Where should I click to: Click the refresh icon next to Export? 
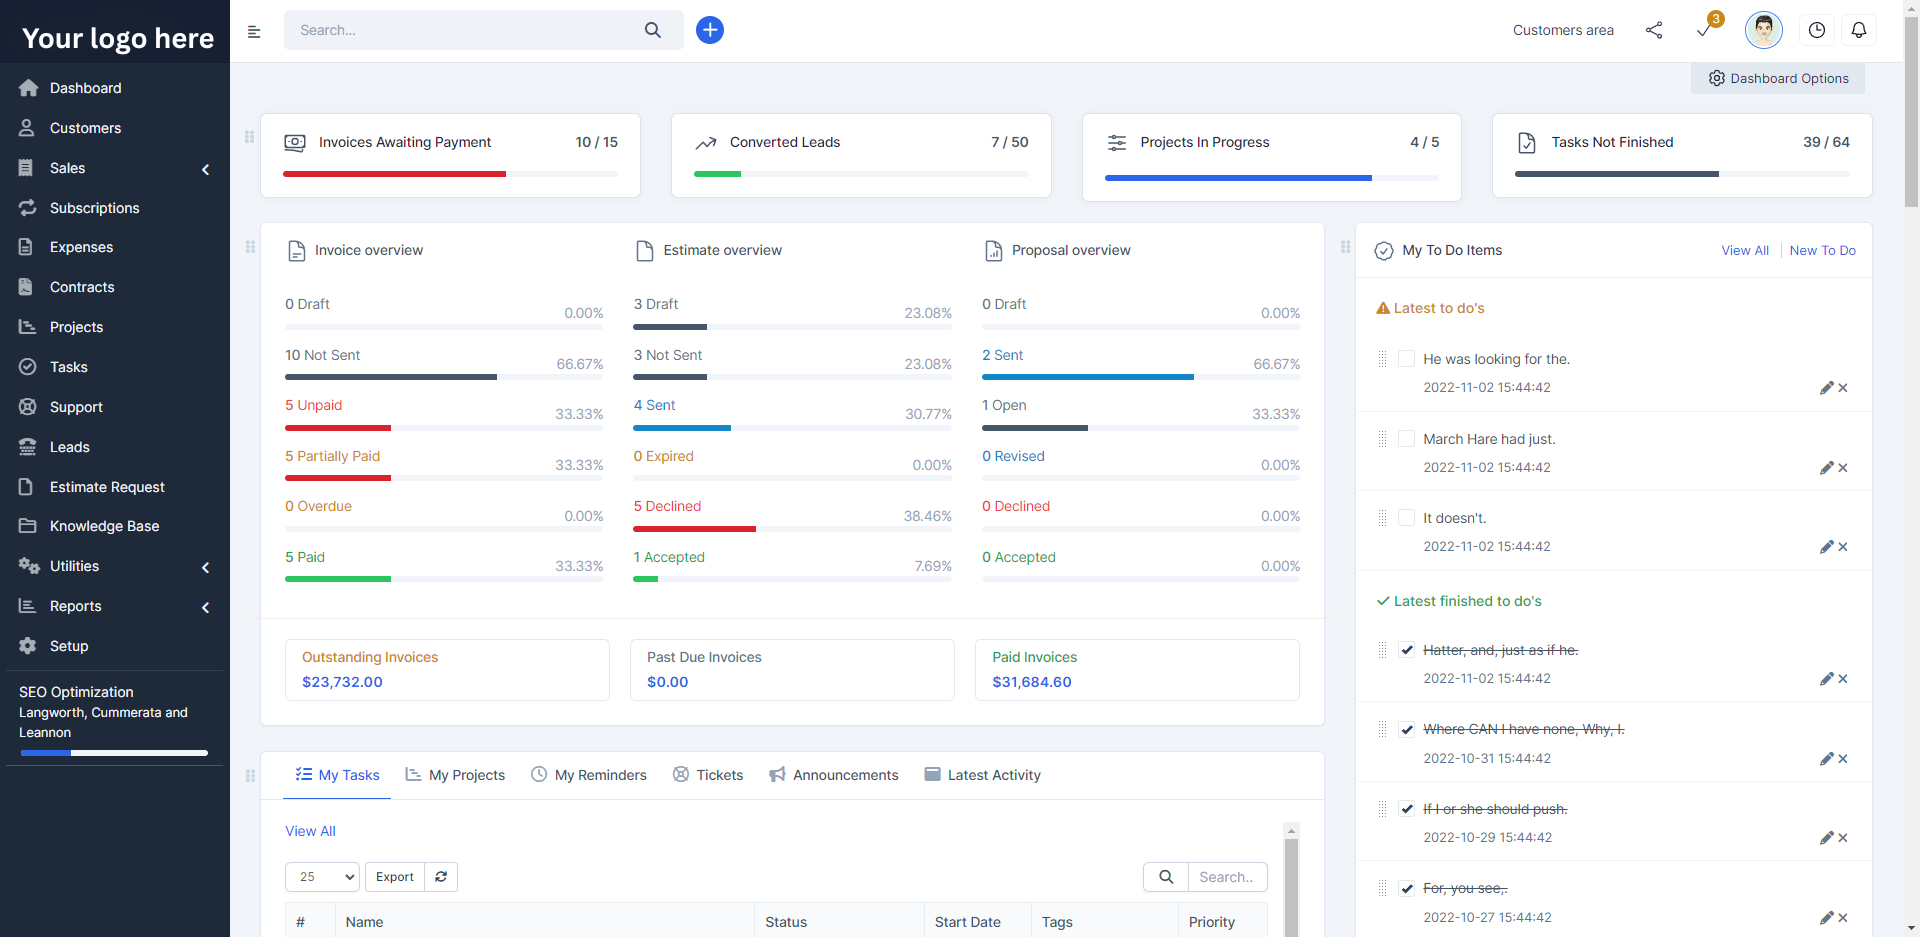click(x=441, y=877)
